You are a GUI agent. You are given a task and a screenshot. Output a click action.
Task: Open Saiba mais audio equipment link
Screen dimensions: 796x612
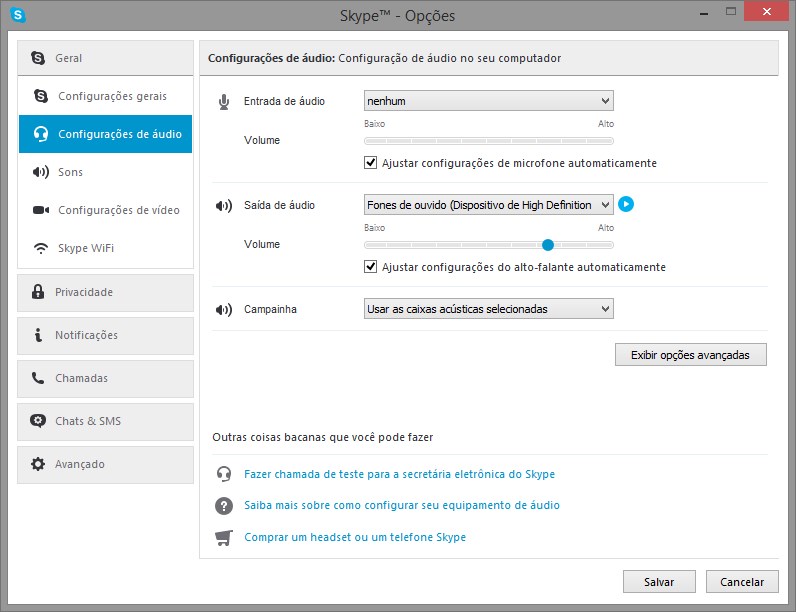click(x=402, y=505)
